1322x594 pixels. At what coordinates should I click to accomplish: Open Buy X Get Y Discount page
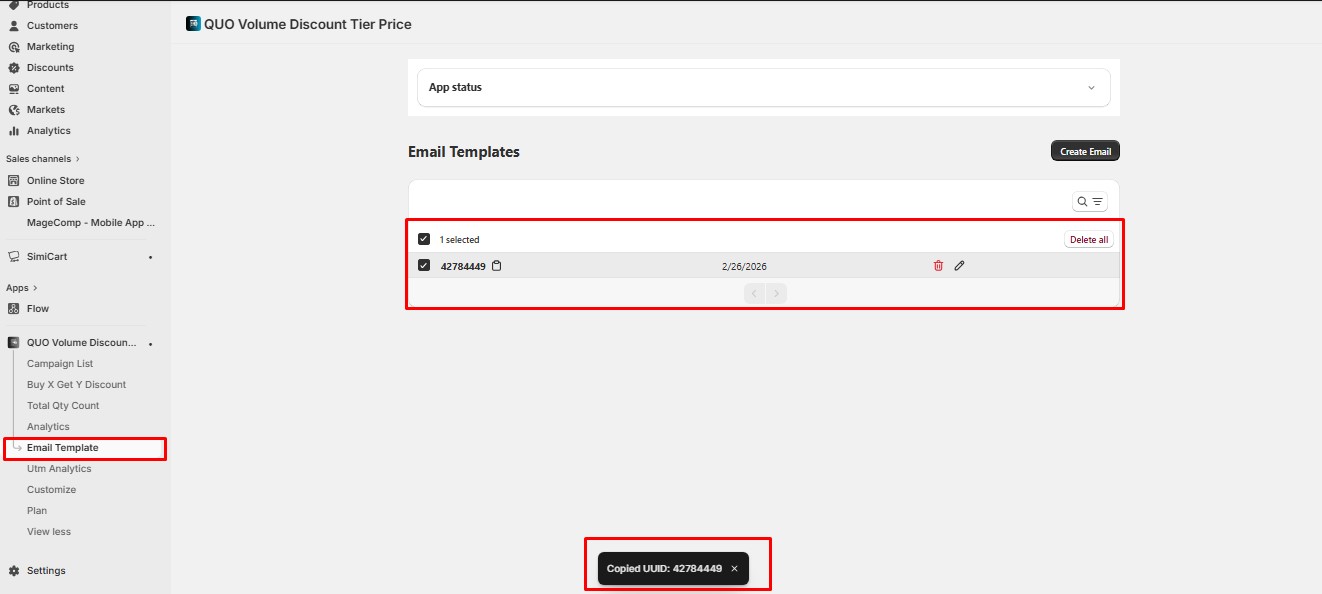click(x=76, y=385)
